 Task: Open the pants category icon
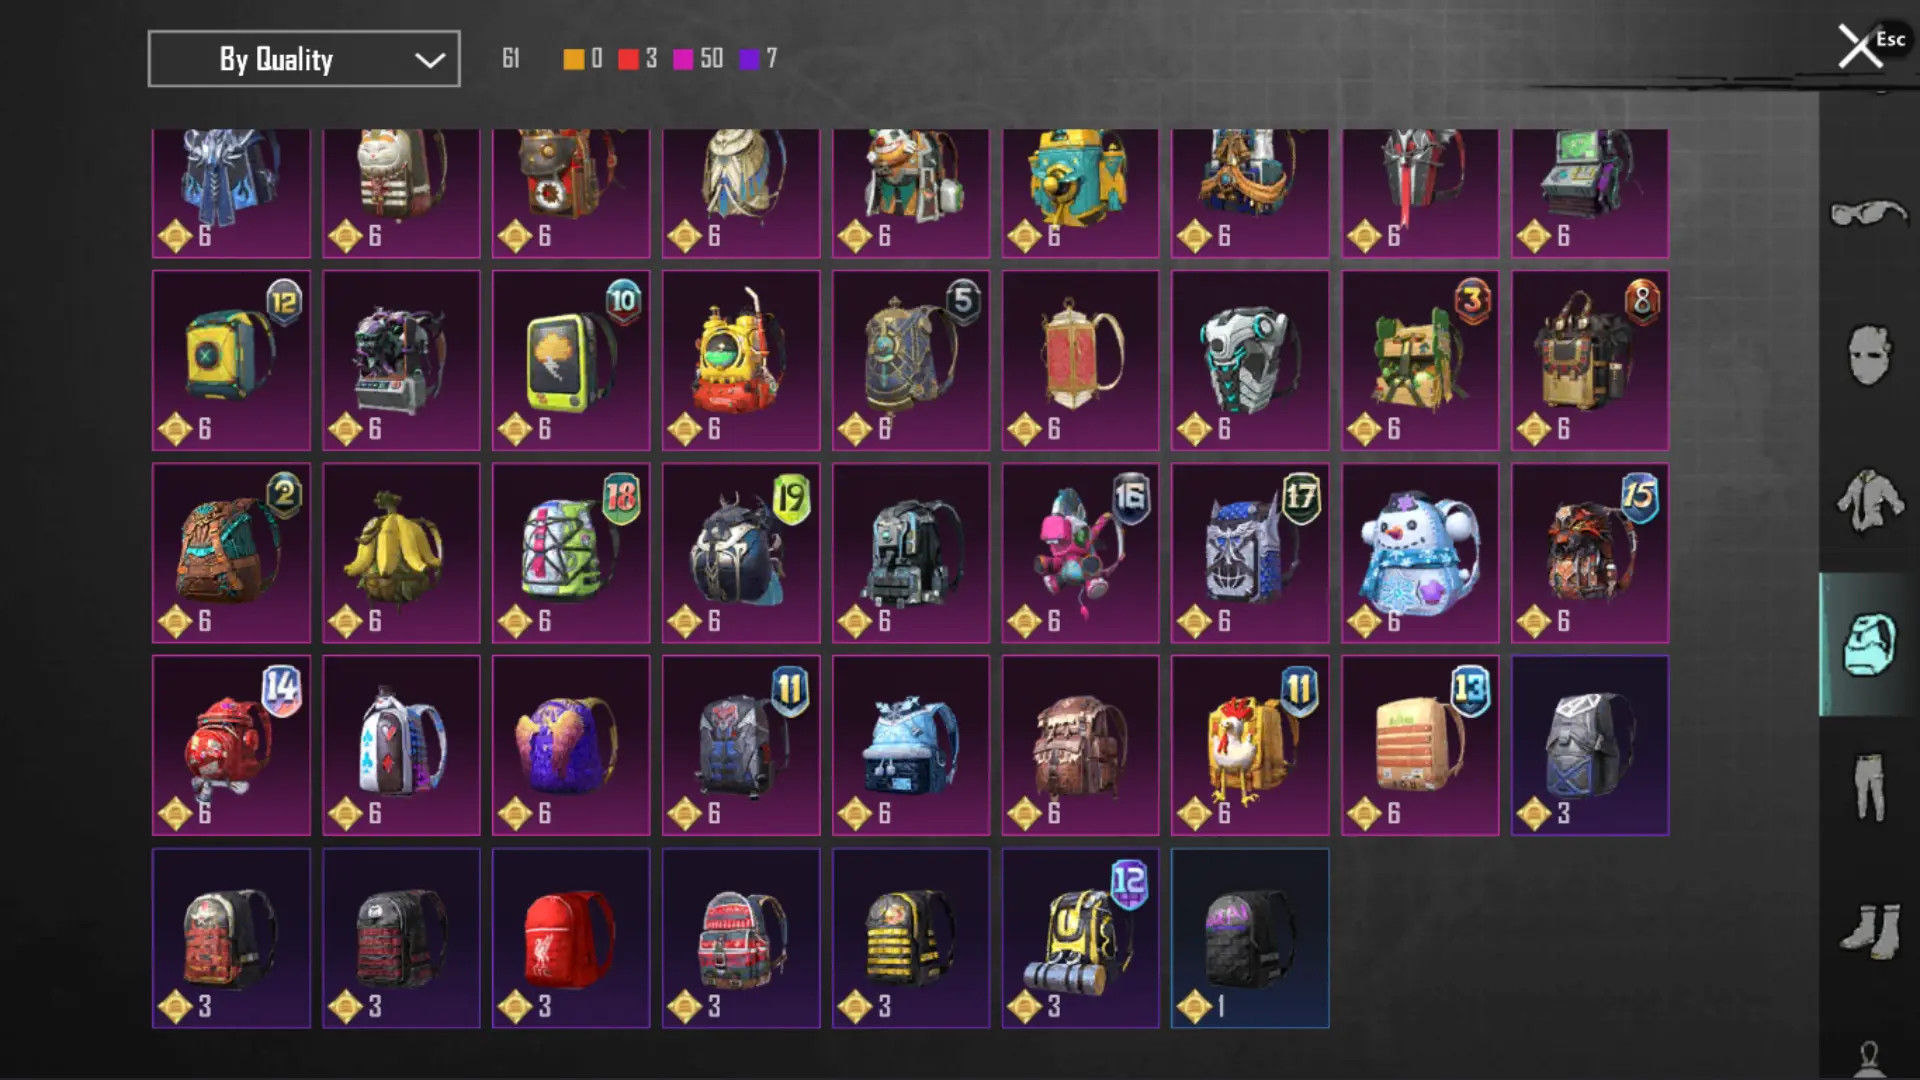coord(1868,787)
